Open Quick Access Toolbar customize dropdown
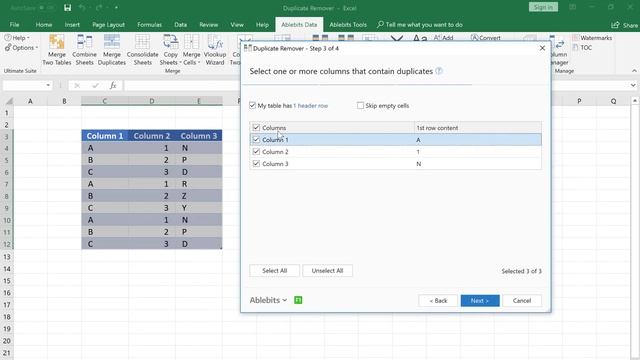The image size is (640, 360). (116, 8)
